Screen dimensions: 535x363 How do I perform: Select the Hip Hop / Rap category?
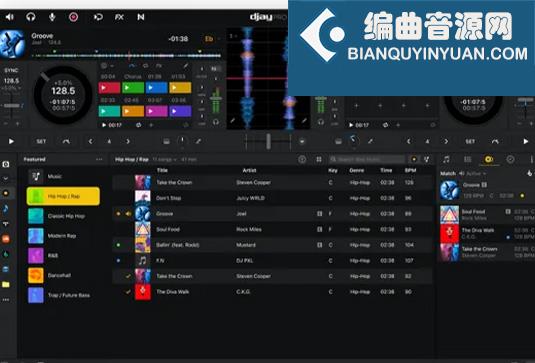(x=63, y=196)
